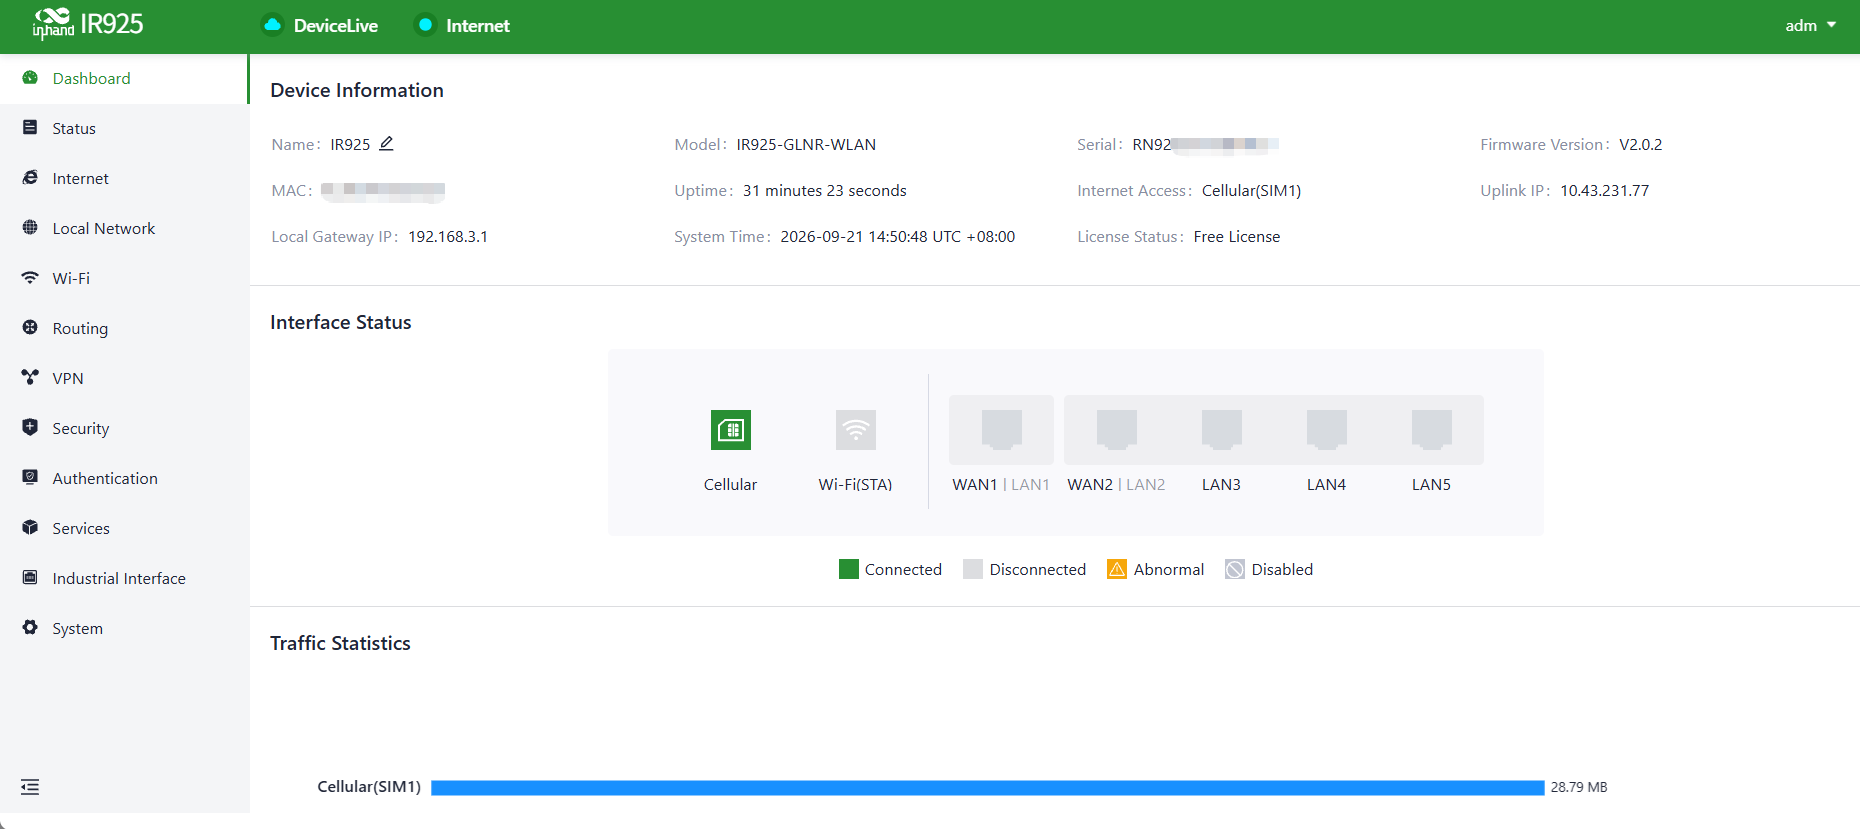The image size is (1860, 829).
Task: Click the Uptime 31 minutes 23 seconds value
Action: [825, 190]
